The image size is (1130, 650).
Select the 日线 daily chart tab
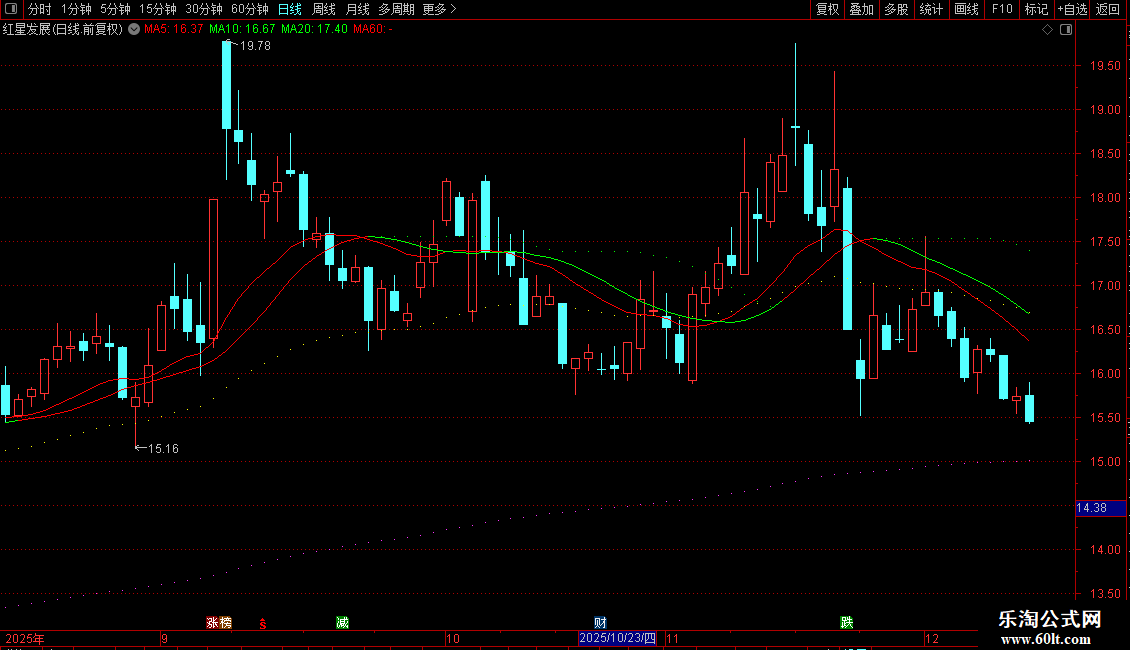(x=290, y=9)
